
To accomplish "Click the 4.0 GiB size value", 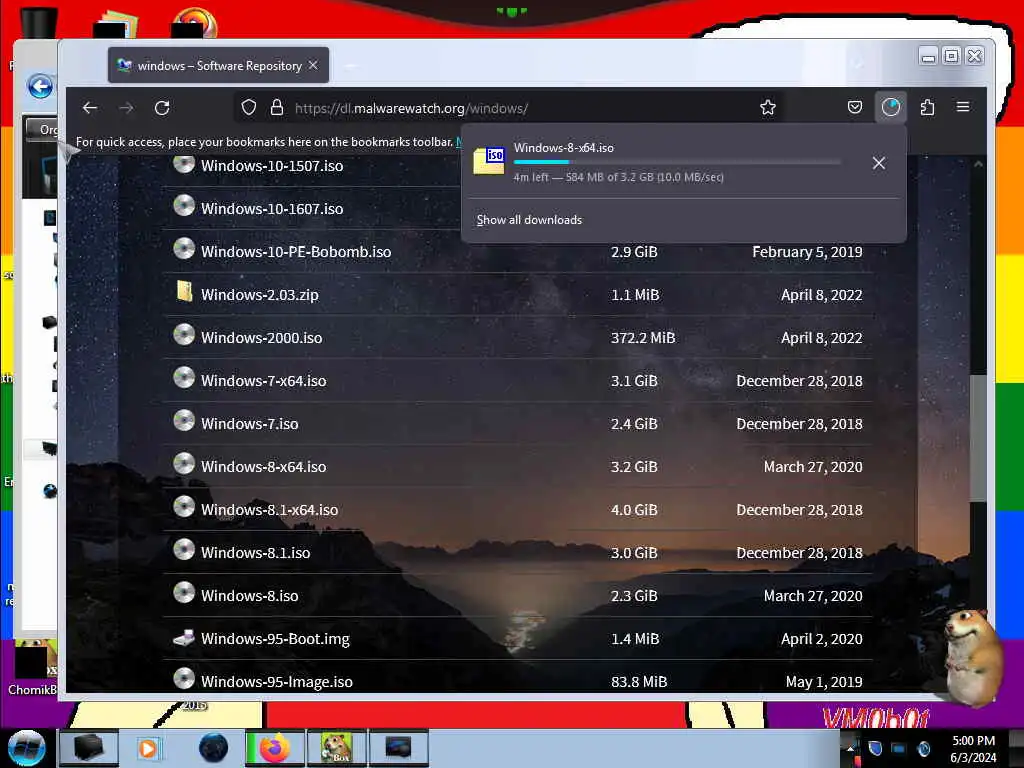I will click(634, 510).
